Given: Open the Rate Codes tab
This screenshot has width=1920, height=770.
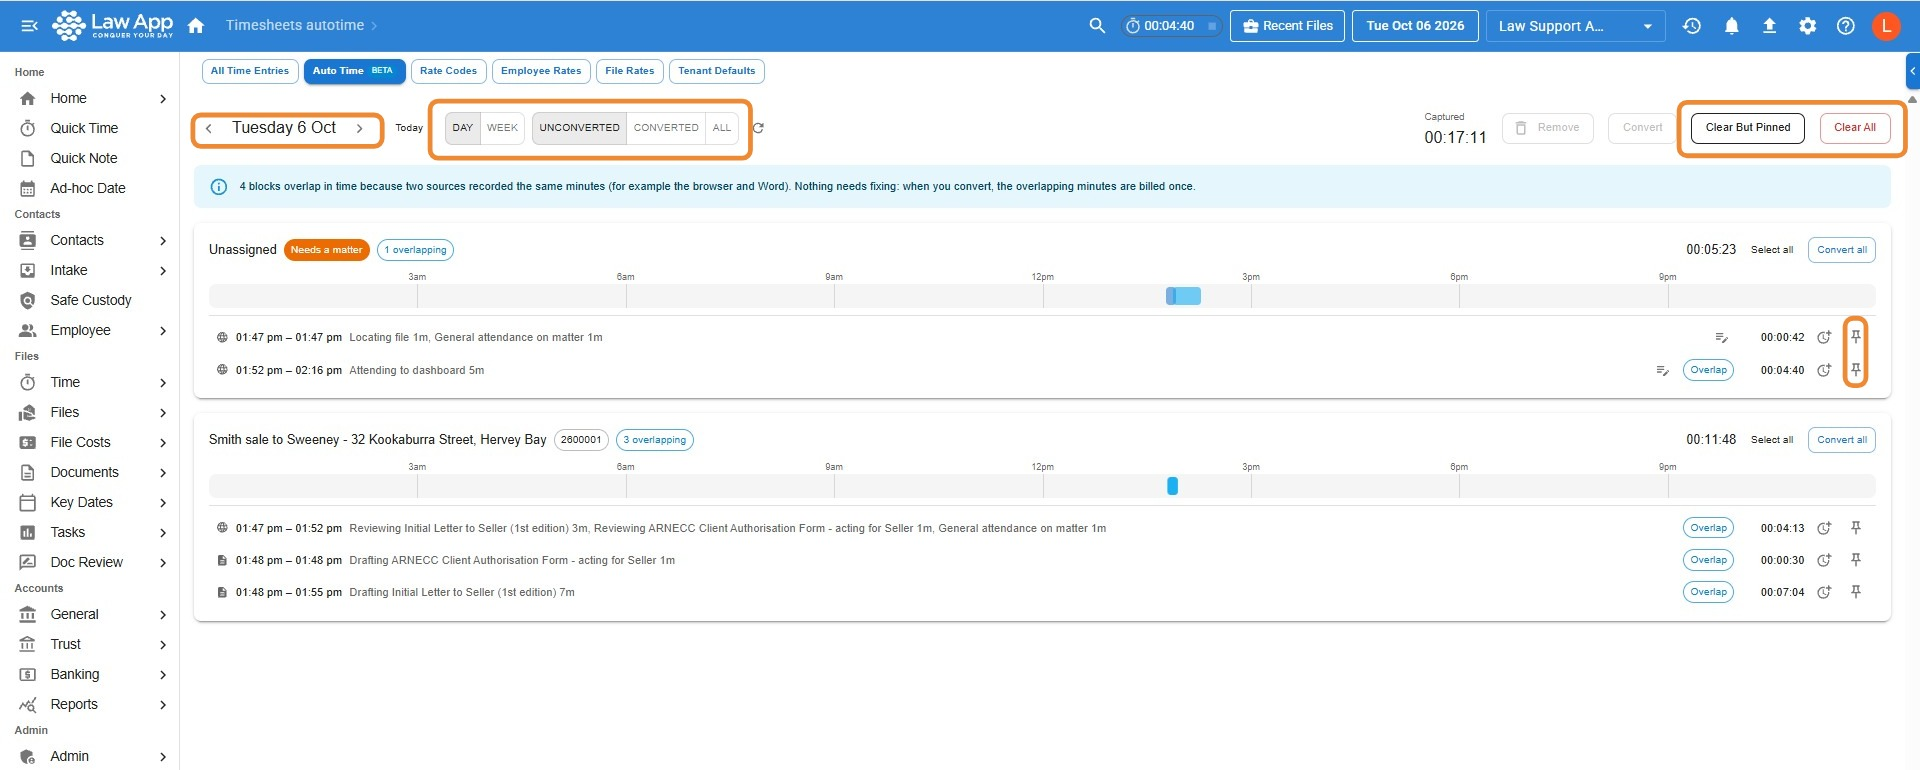Looking at the screenshot, I should point(448,71).
